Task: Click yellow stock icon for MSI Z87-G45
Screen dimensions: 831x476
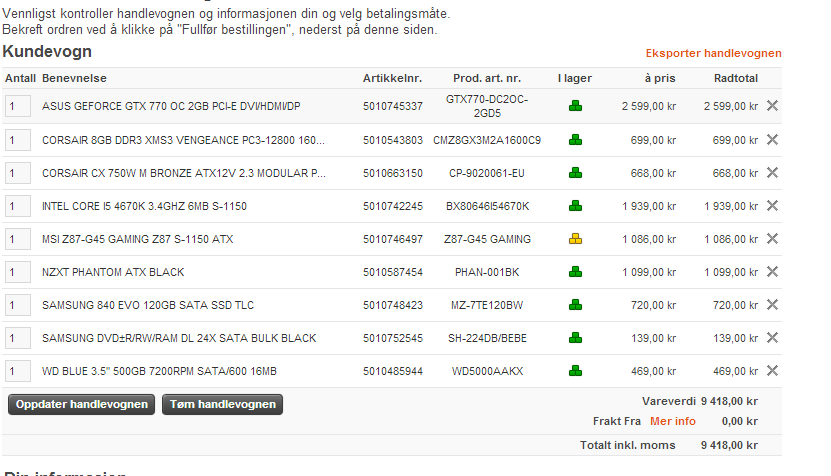Action: (575, 239)
